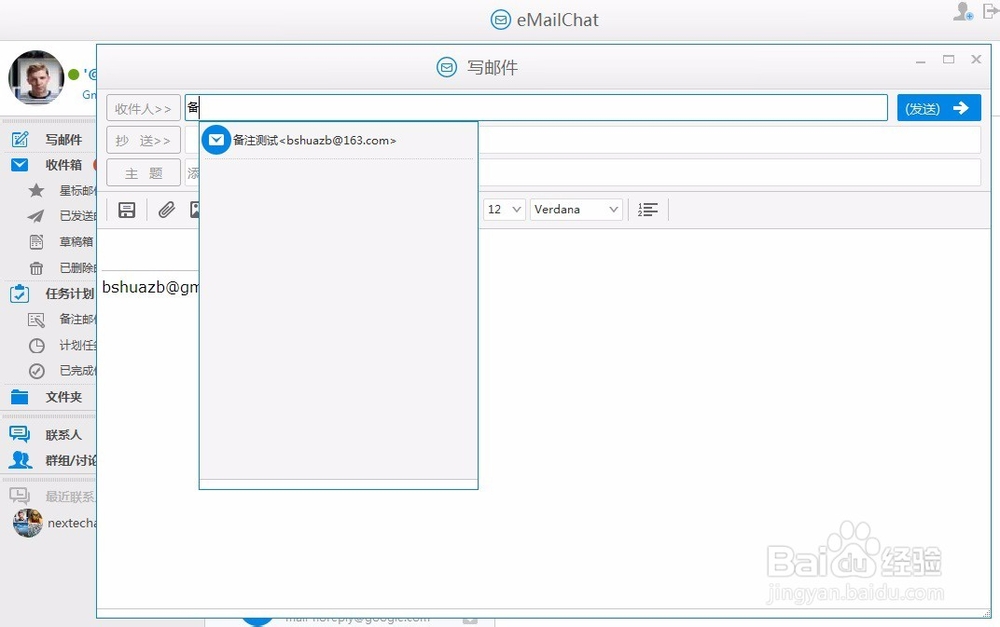Click the logout icon at top right
Image resolution: width=1000 pixels, height=627 pixels.
coord(990,11)
